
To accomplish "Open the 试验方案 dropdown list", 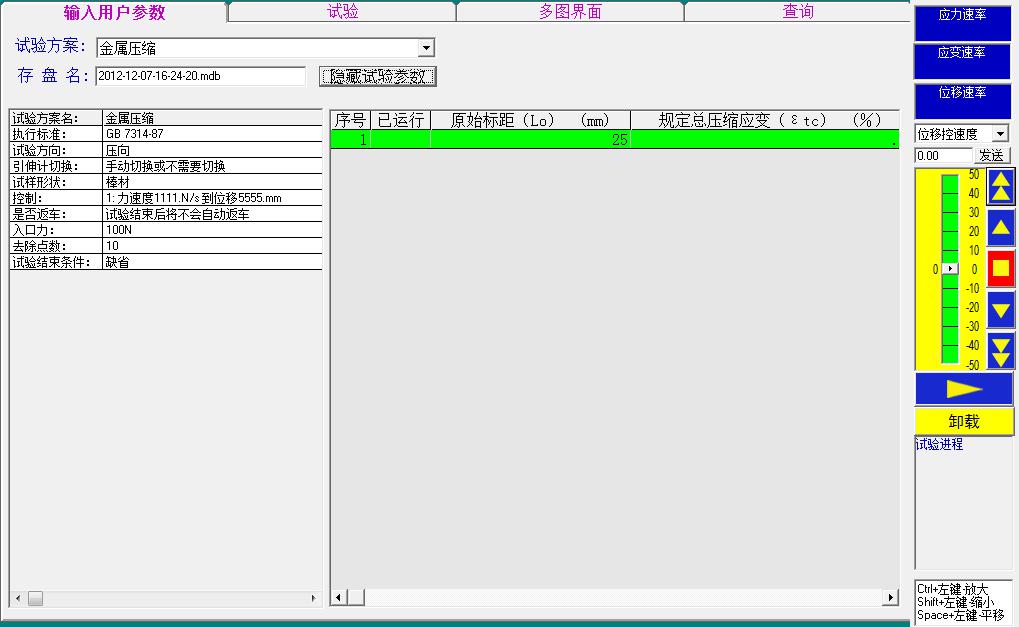I will tap(426, 48).
